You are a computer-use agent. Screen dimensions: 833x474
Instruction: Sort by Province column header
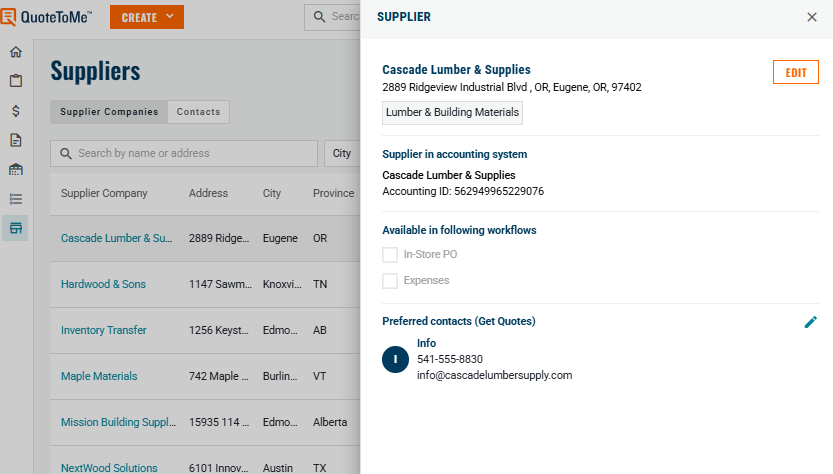(x=333, y=193)
